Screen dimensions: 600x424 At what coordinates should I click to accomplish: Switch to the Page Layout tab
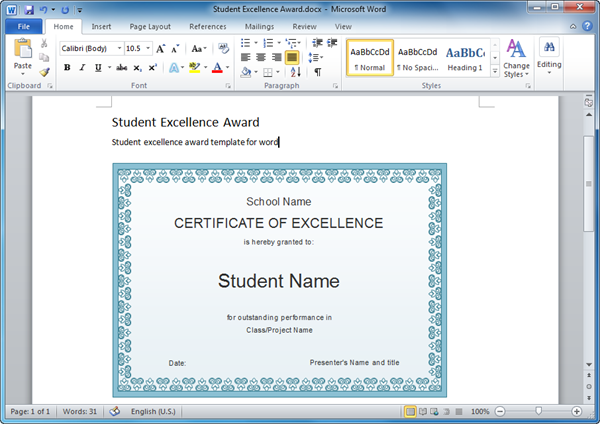pos(150,26)
